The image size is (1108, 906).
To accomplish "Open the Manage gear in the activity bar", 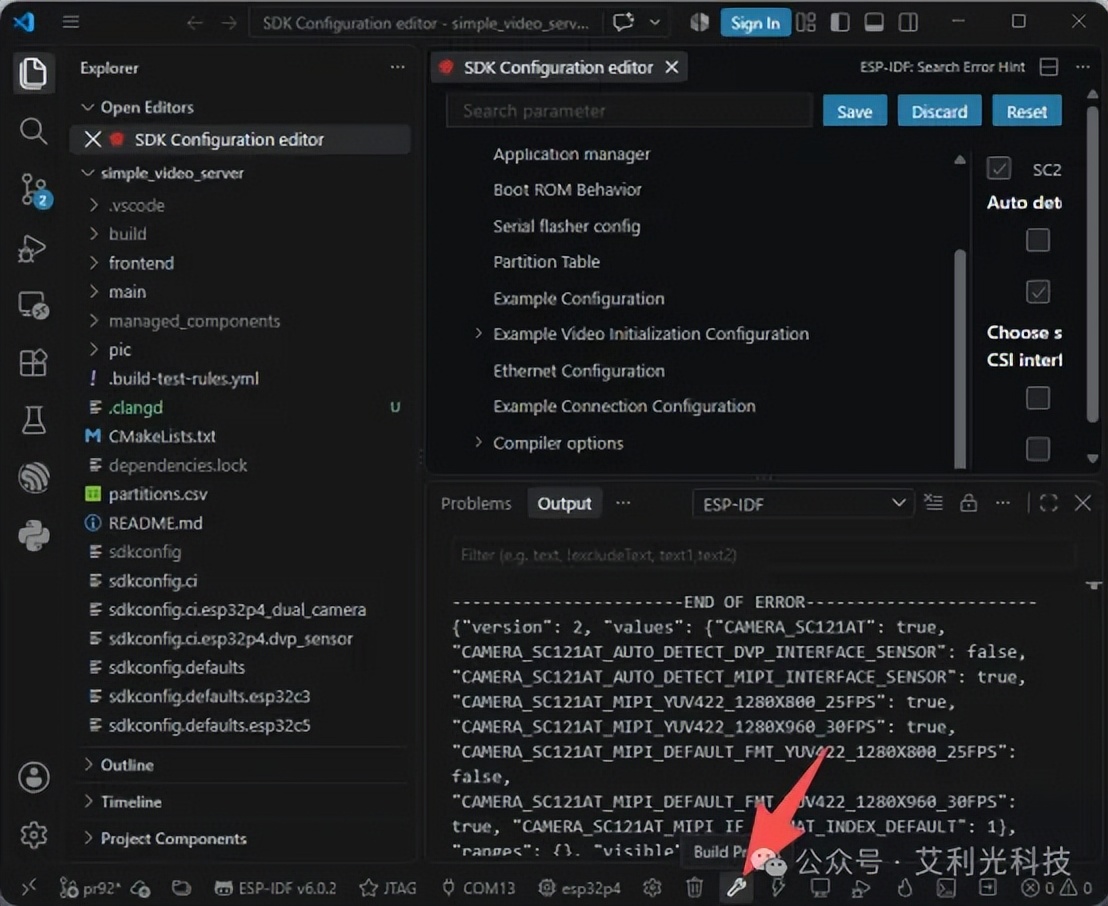I will tap(33, 835).
